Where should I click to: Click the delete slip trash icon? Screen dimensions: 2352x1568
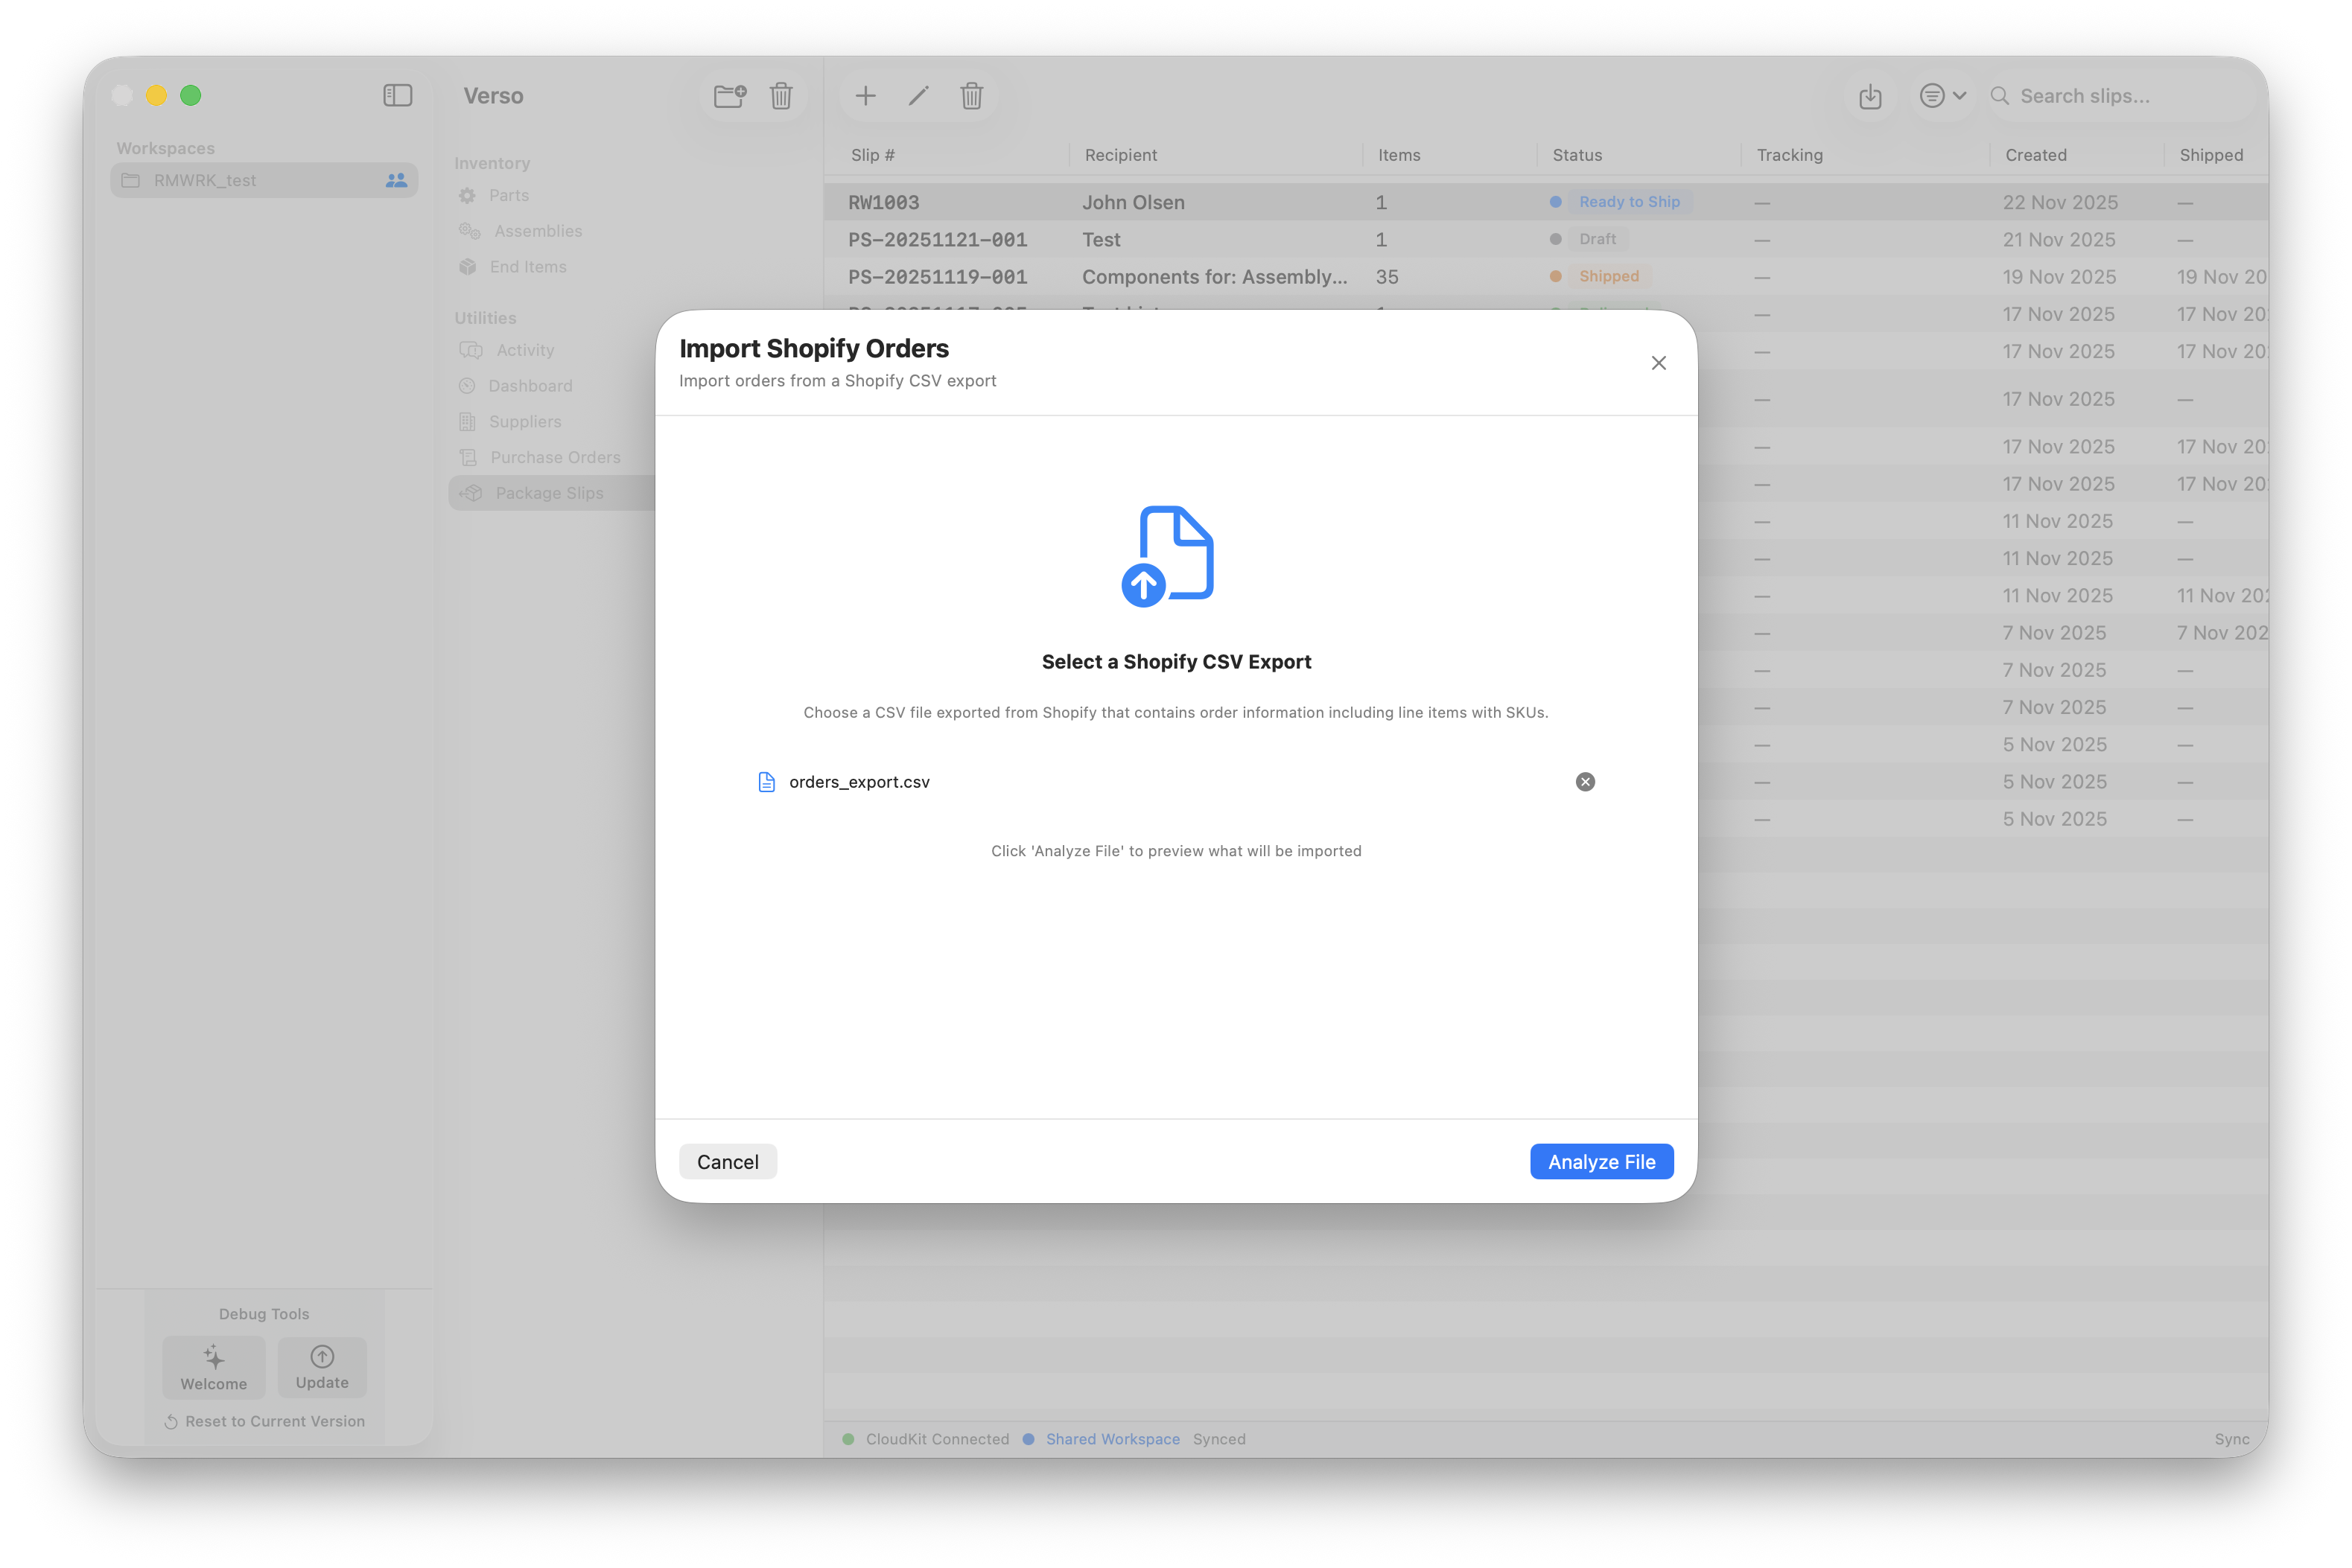point(971,96)
